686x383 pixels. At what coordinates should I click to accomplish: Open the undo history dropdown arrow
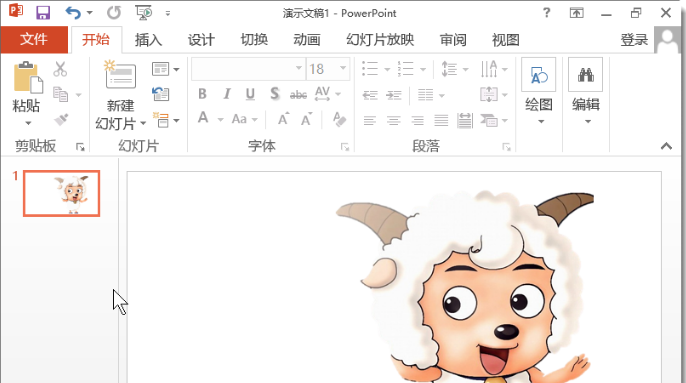[x=90, y=13]
